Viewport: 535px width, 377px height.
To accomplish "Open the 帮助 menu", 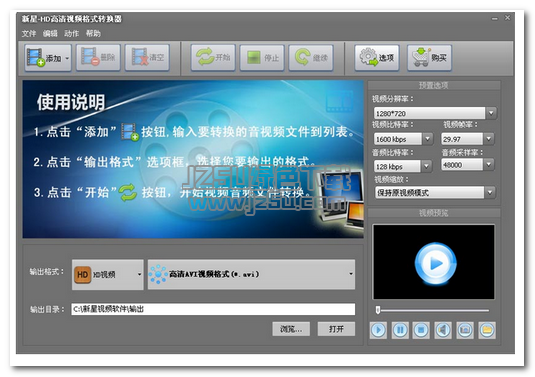I will [93, 33].
